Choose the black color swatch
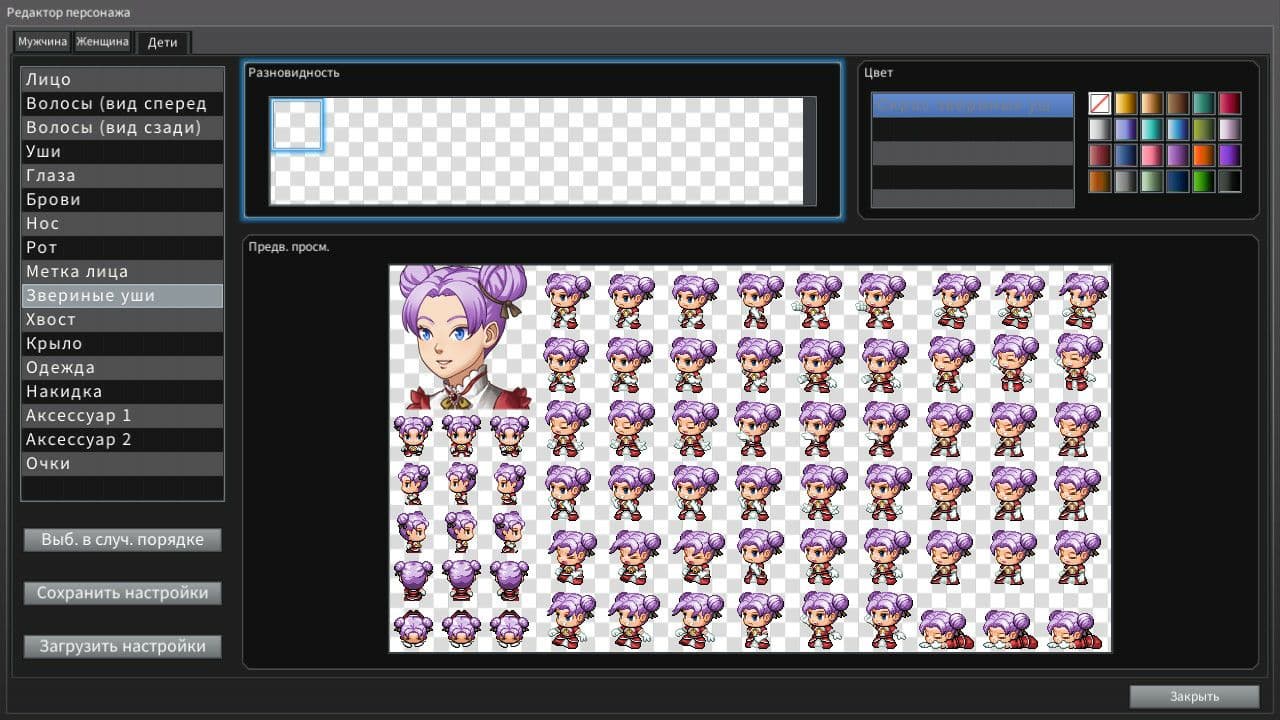Image resolution: width=1280 pixels, height=720 pixels. tap(1230, 181)
